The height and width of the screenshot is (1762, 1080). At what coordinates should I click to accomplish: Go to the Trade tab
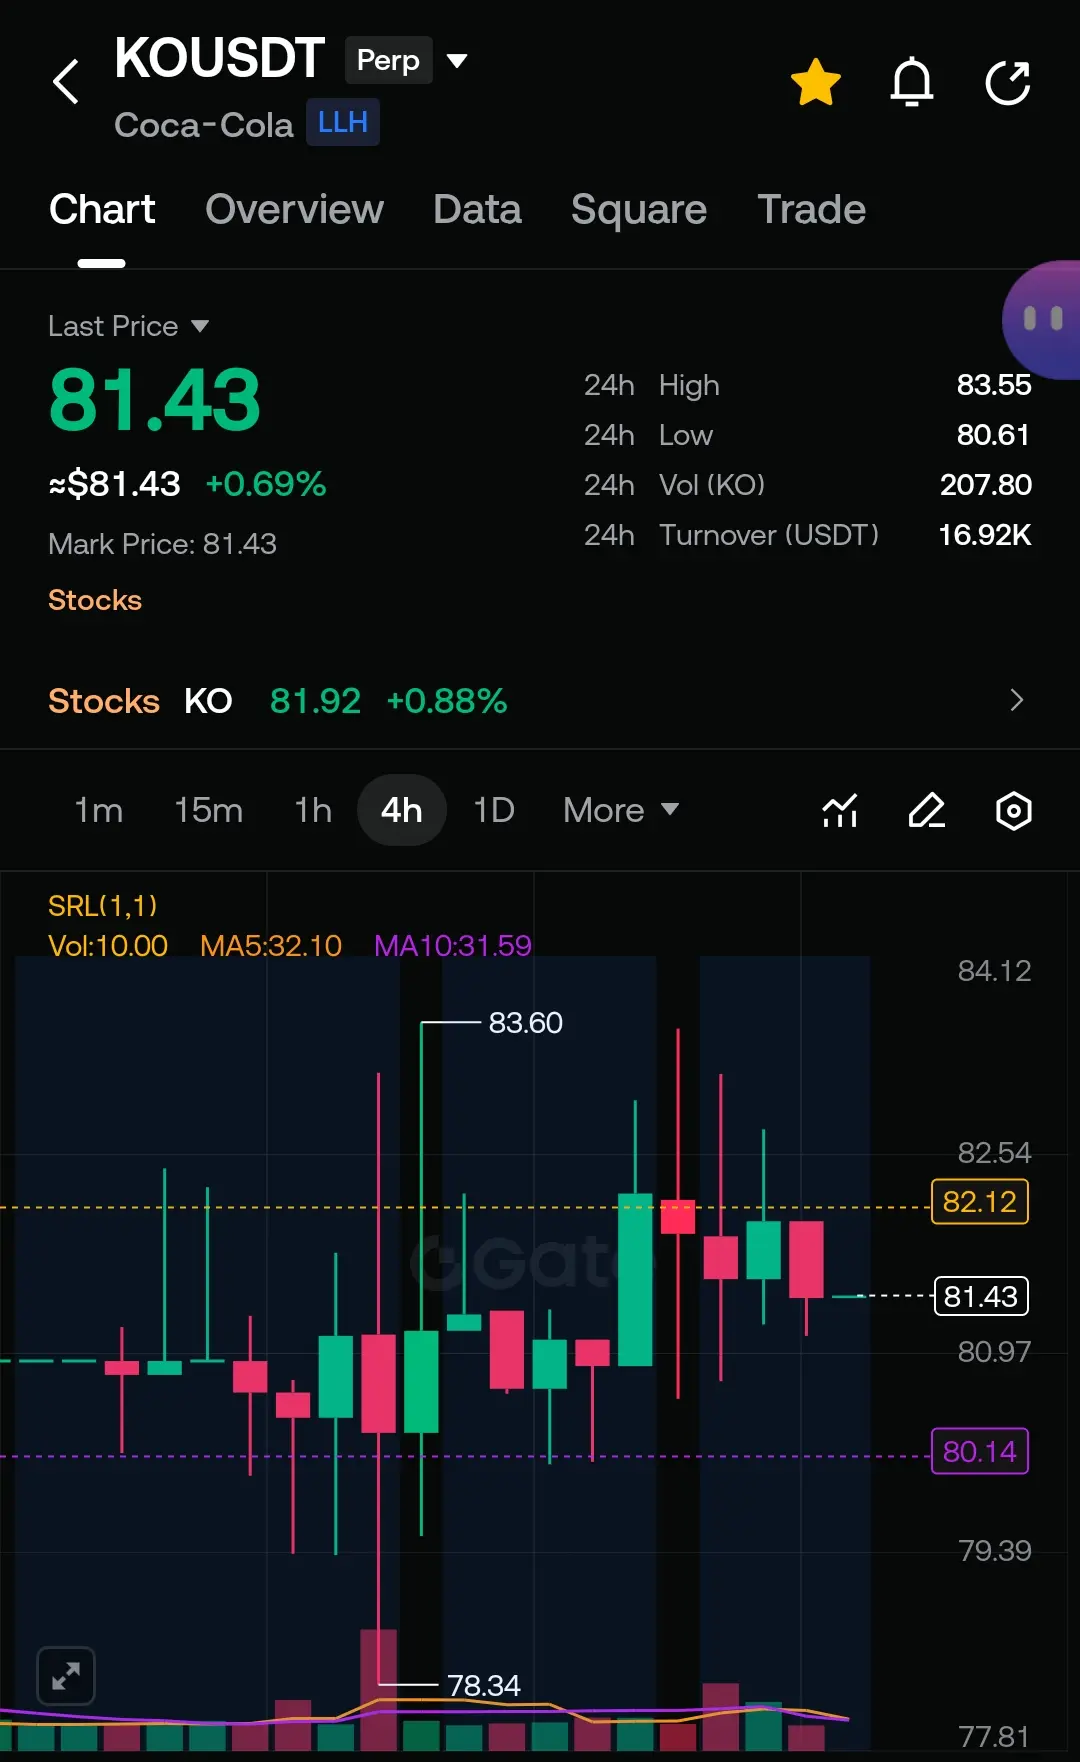811,210
